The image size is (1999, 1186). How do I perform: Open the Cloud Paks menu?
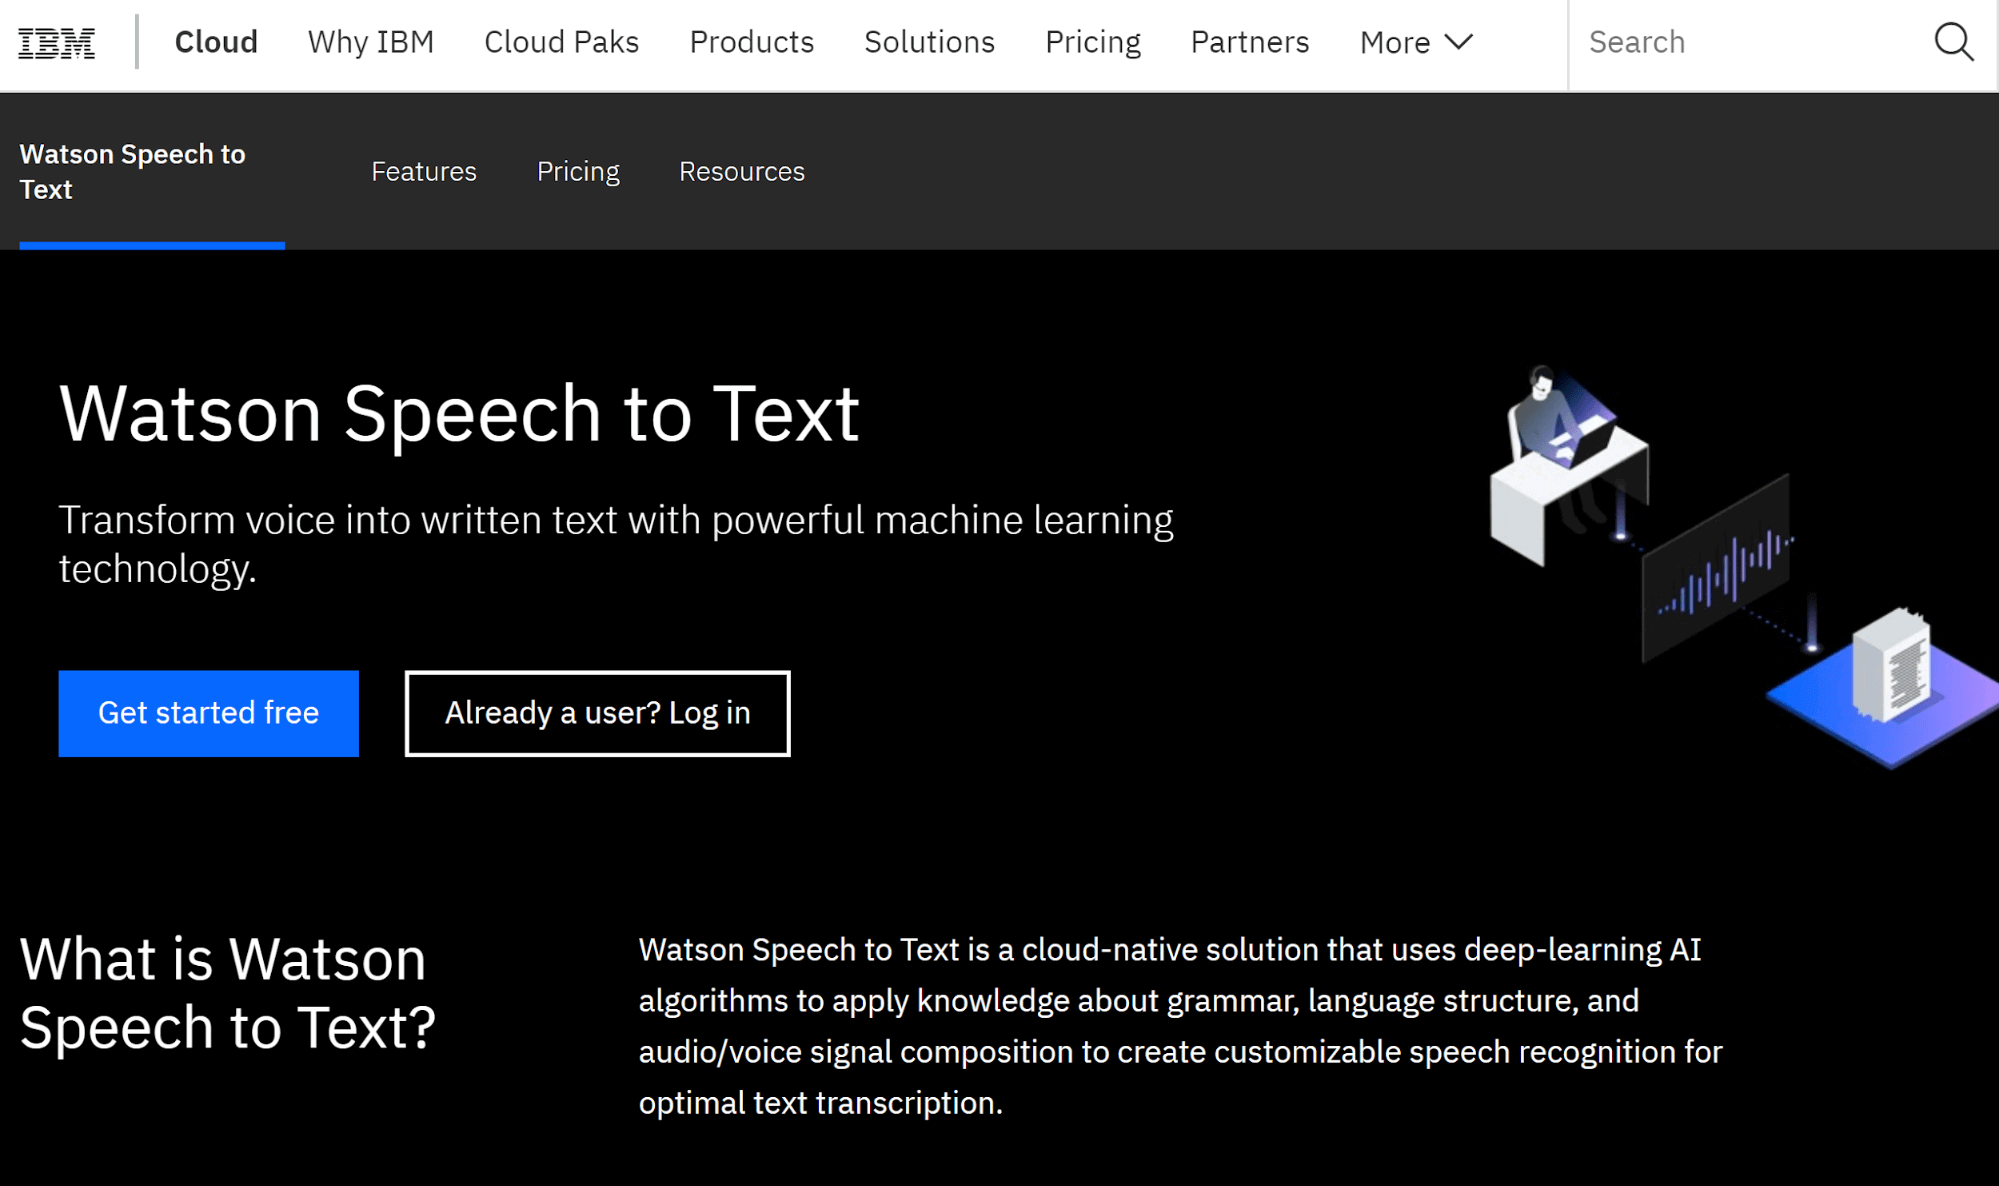click(x=562, y=42)
